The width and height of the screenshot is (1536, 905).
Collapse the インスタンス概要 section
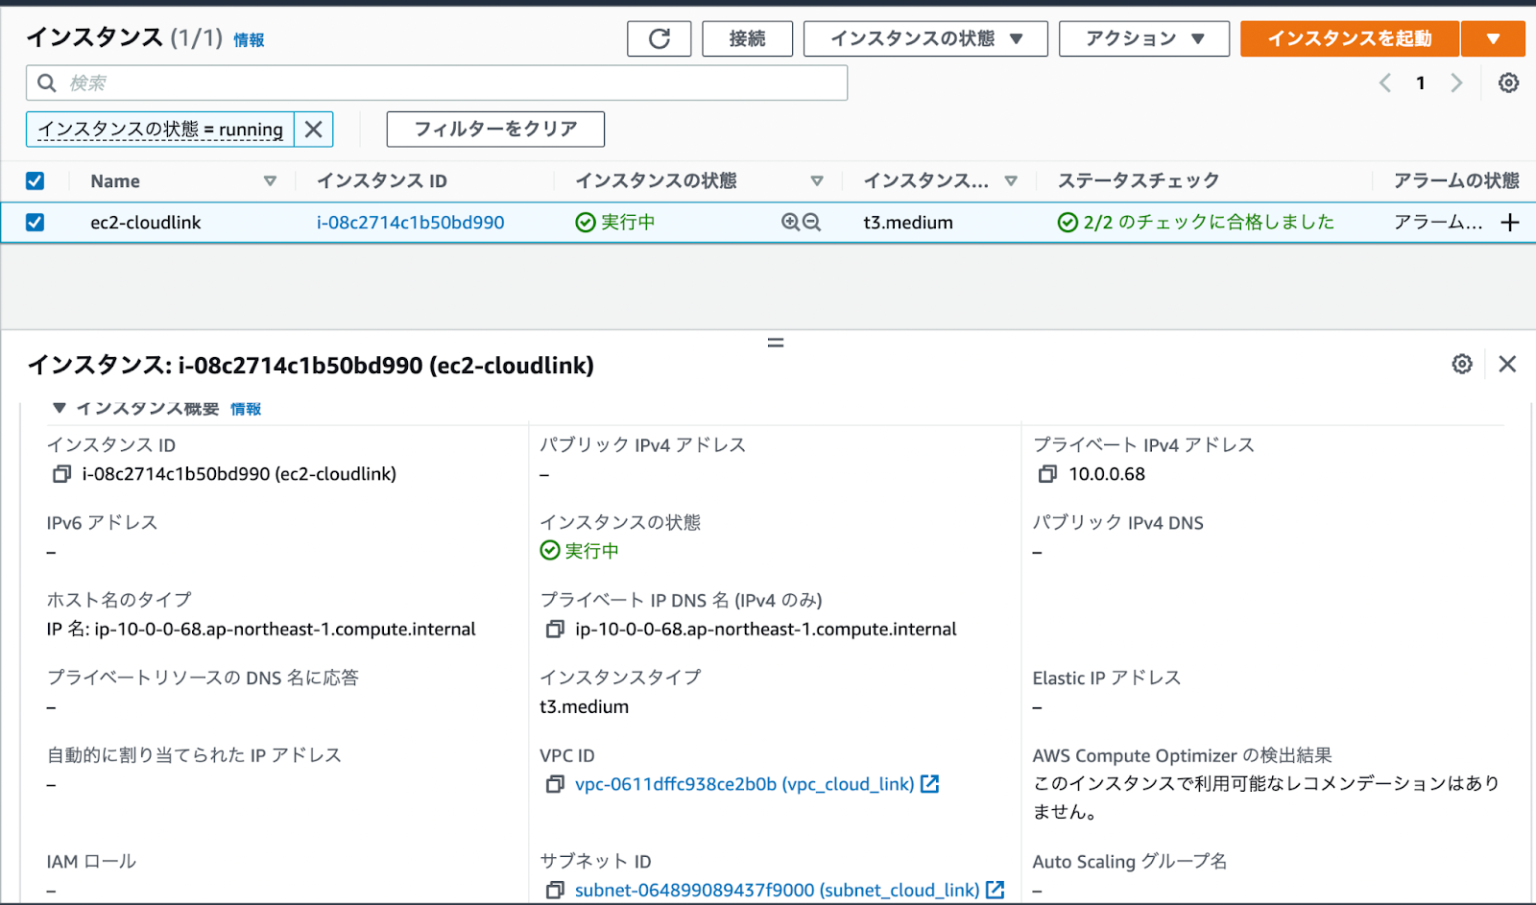58,408
